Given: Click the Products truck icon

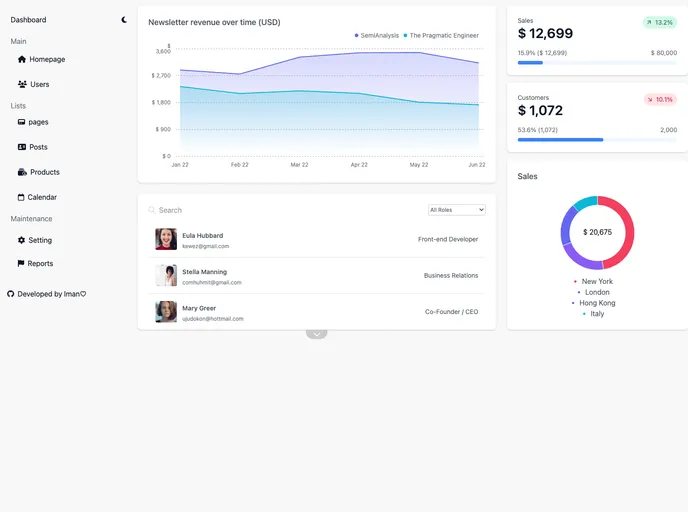Looking at the screenshot, I should pyautogui.click(x=22, y=172).
